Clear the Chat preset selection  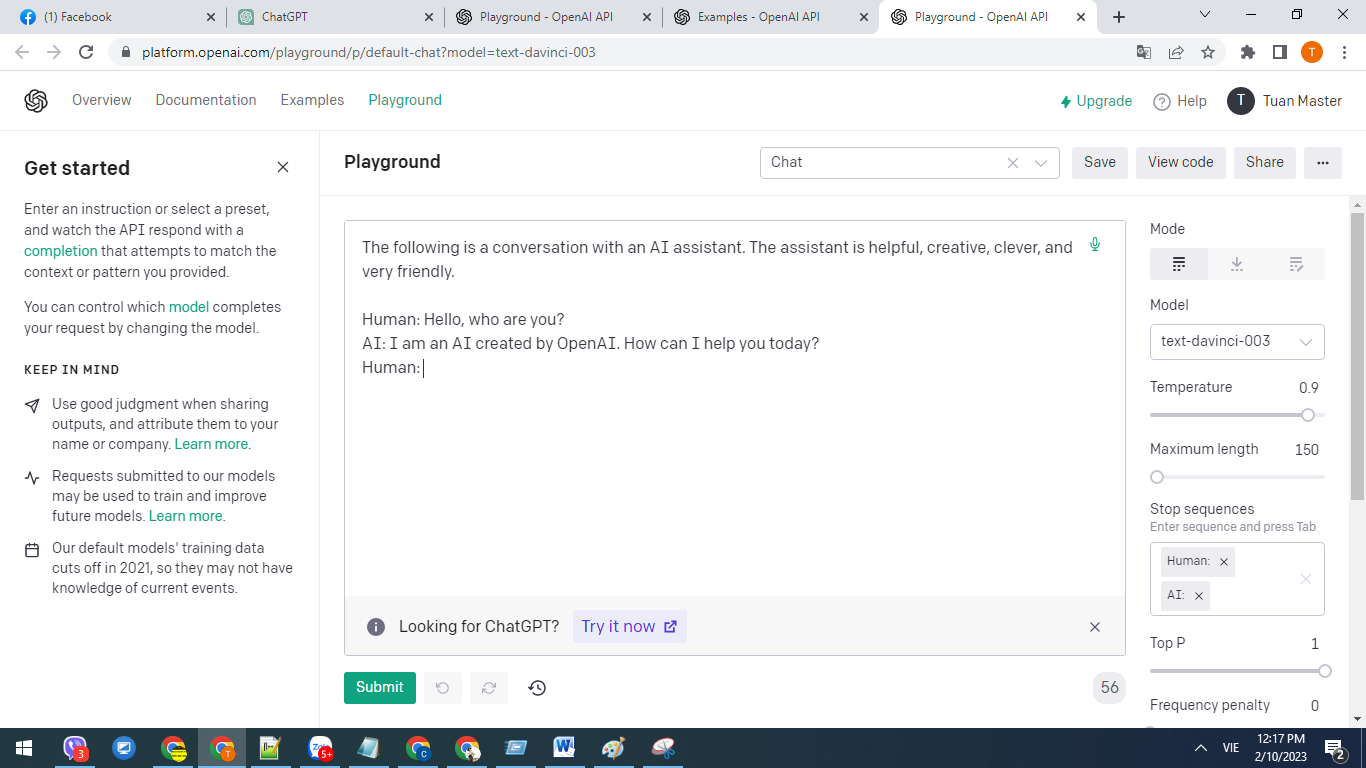tap(1013, 163)
